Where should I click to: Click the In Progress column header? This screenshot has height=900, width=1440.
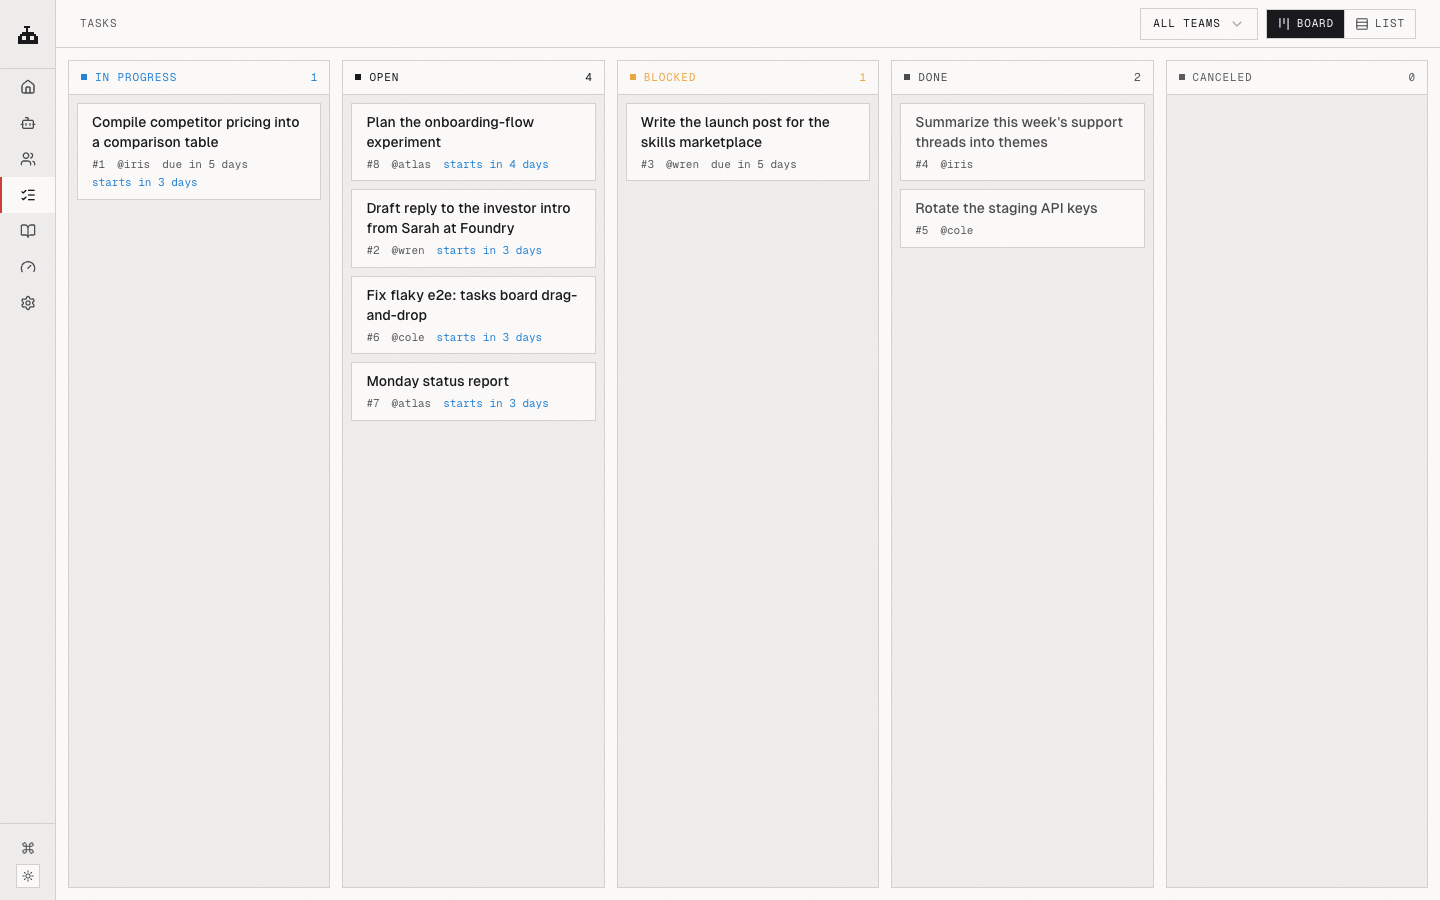pyautogui.click(x=199, y=78)
